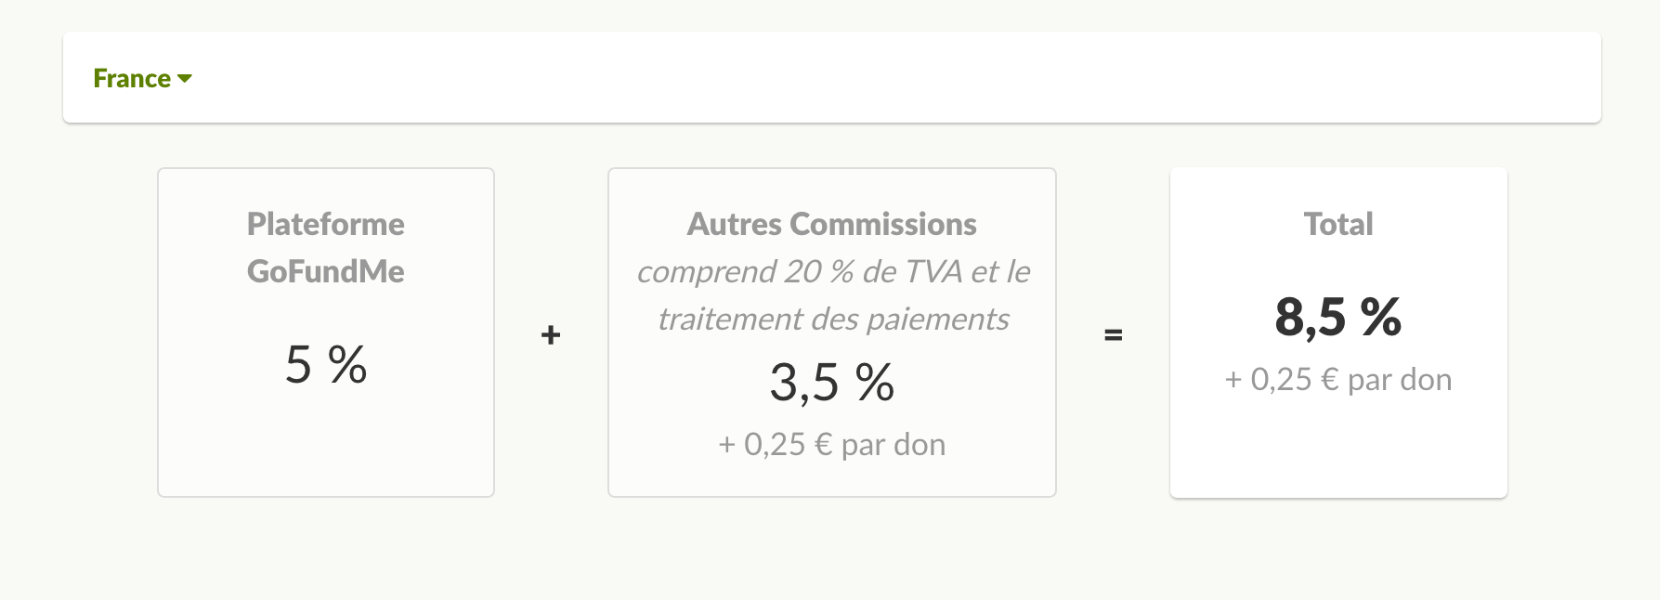
Task: Click the 8,5 % total fee value
Action: [1338, 317]
